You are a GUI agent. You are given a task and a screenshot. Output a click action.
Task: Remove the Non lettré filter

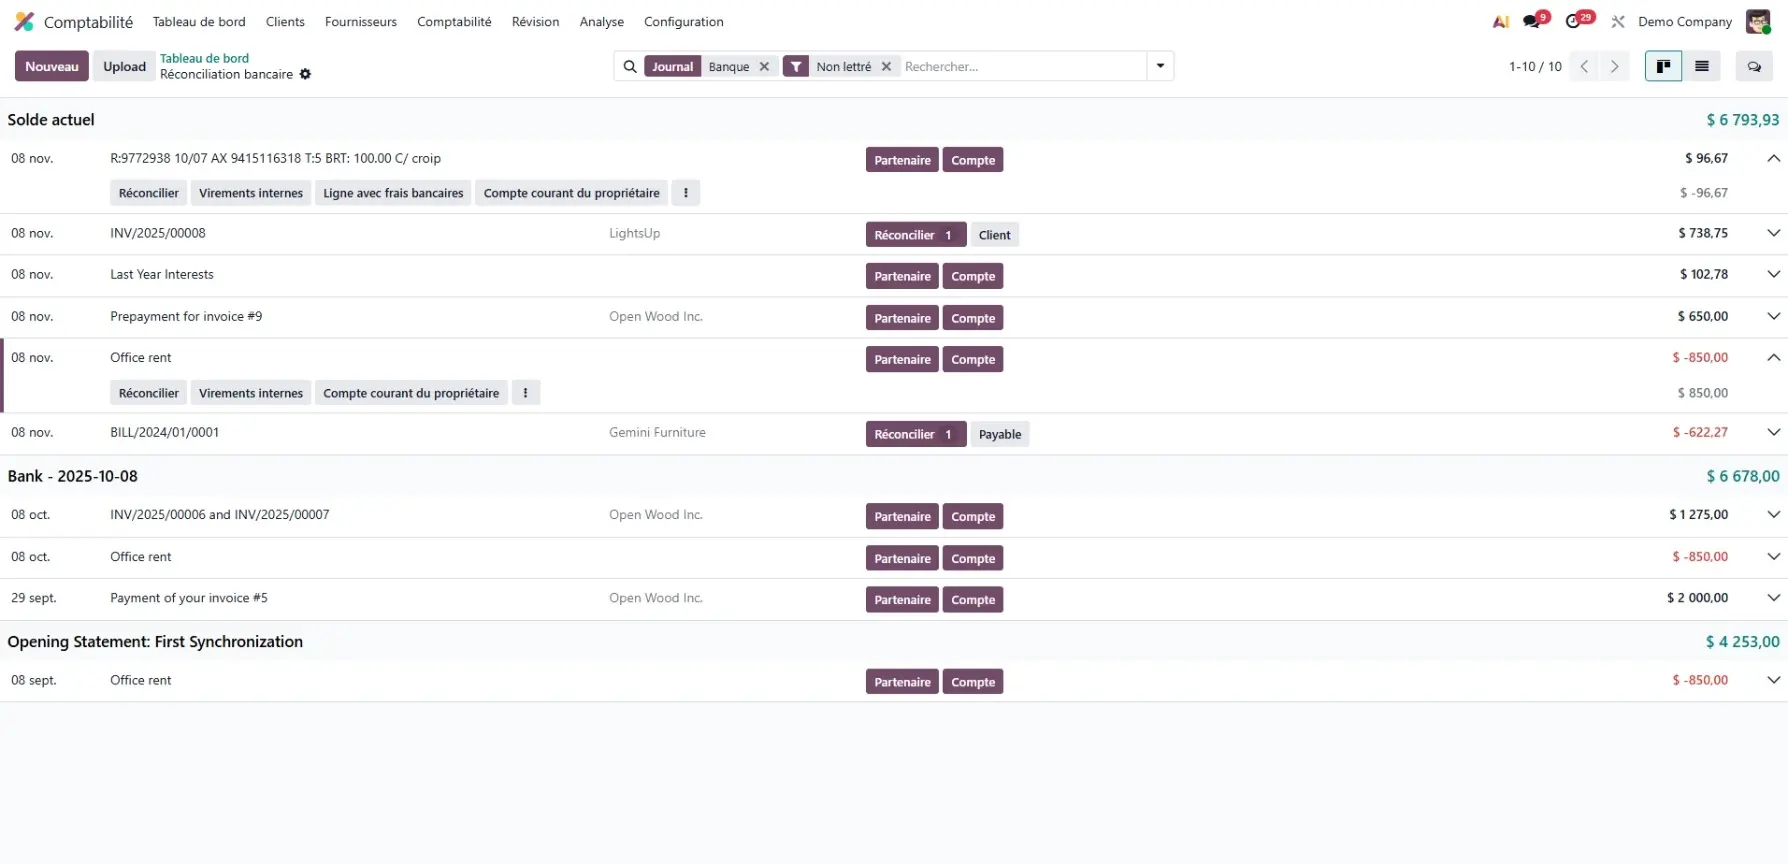click(x=886, y=66)
